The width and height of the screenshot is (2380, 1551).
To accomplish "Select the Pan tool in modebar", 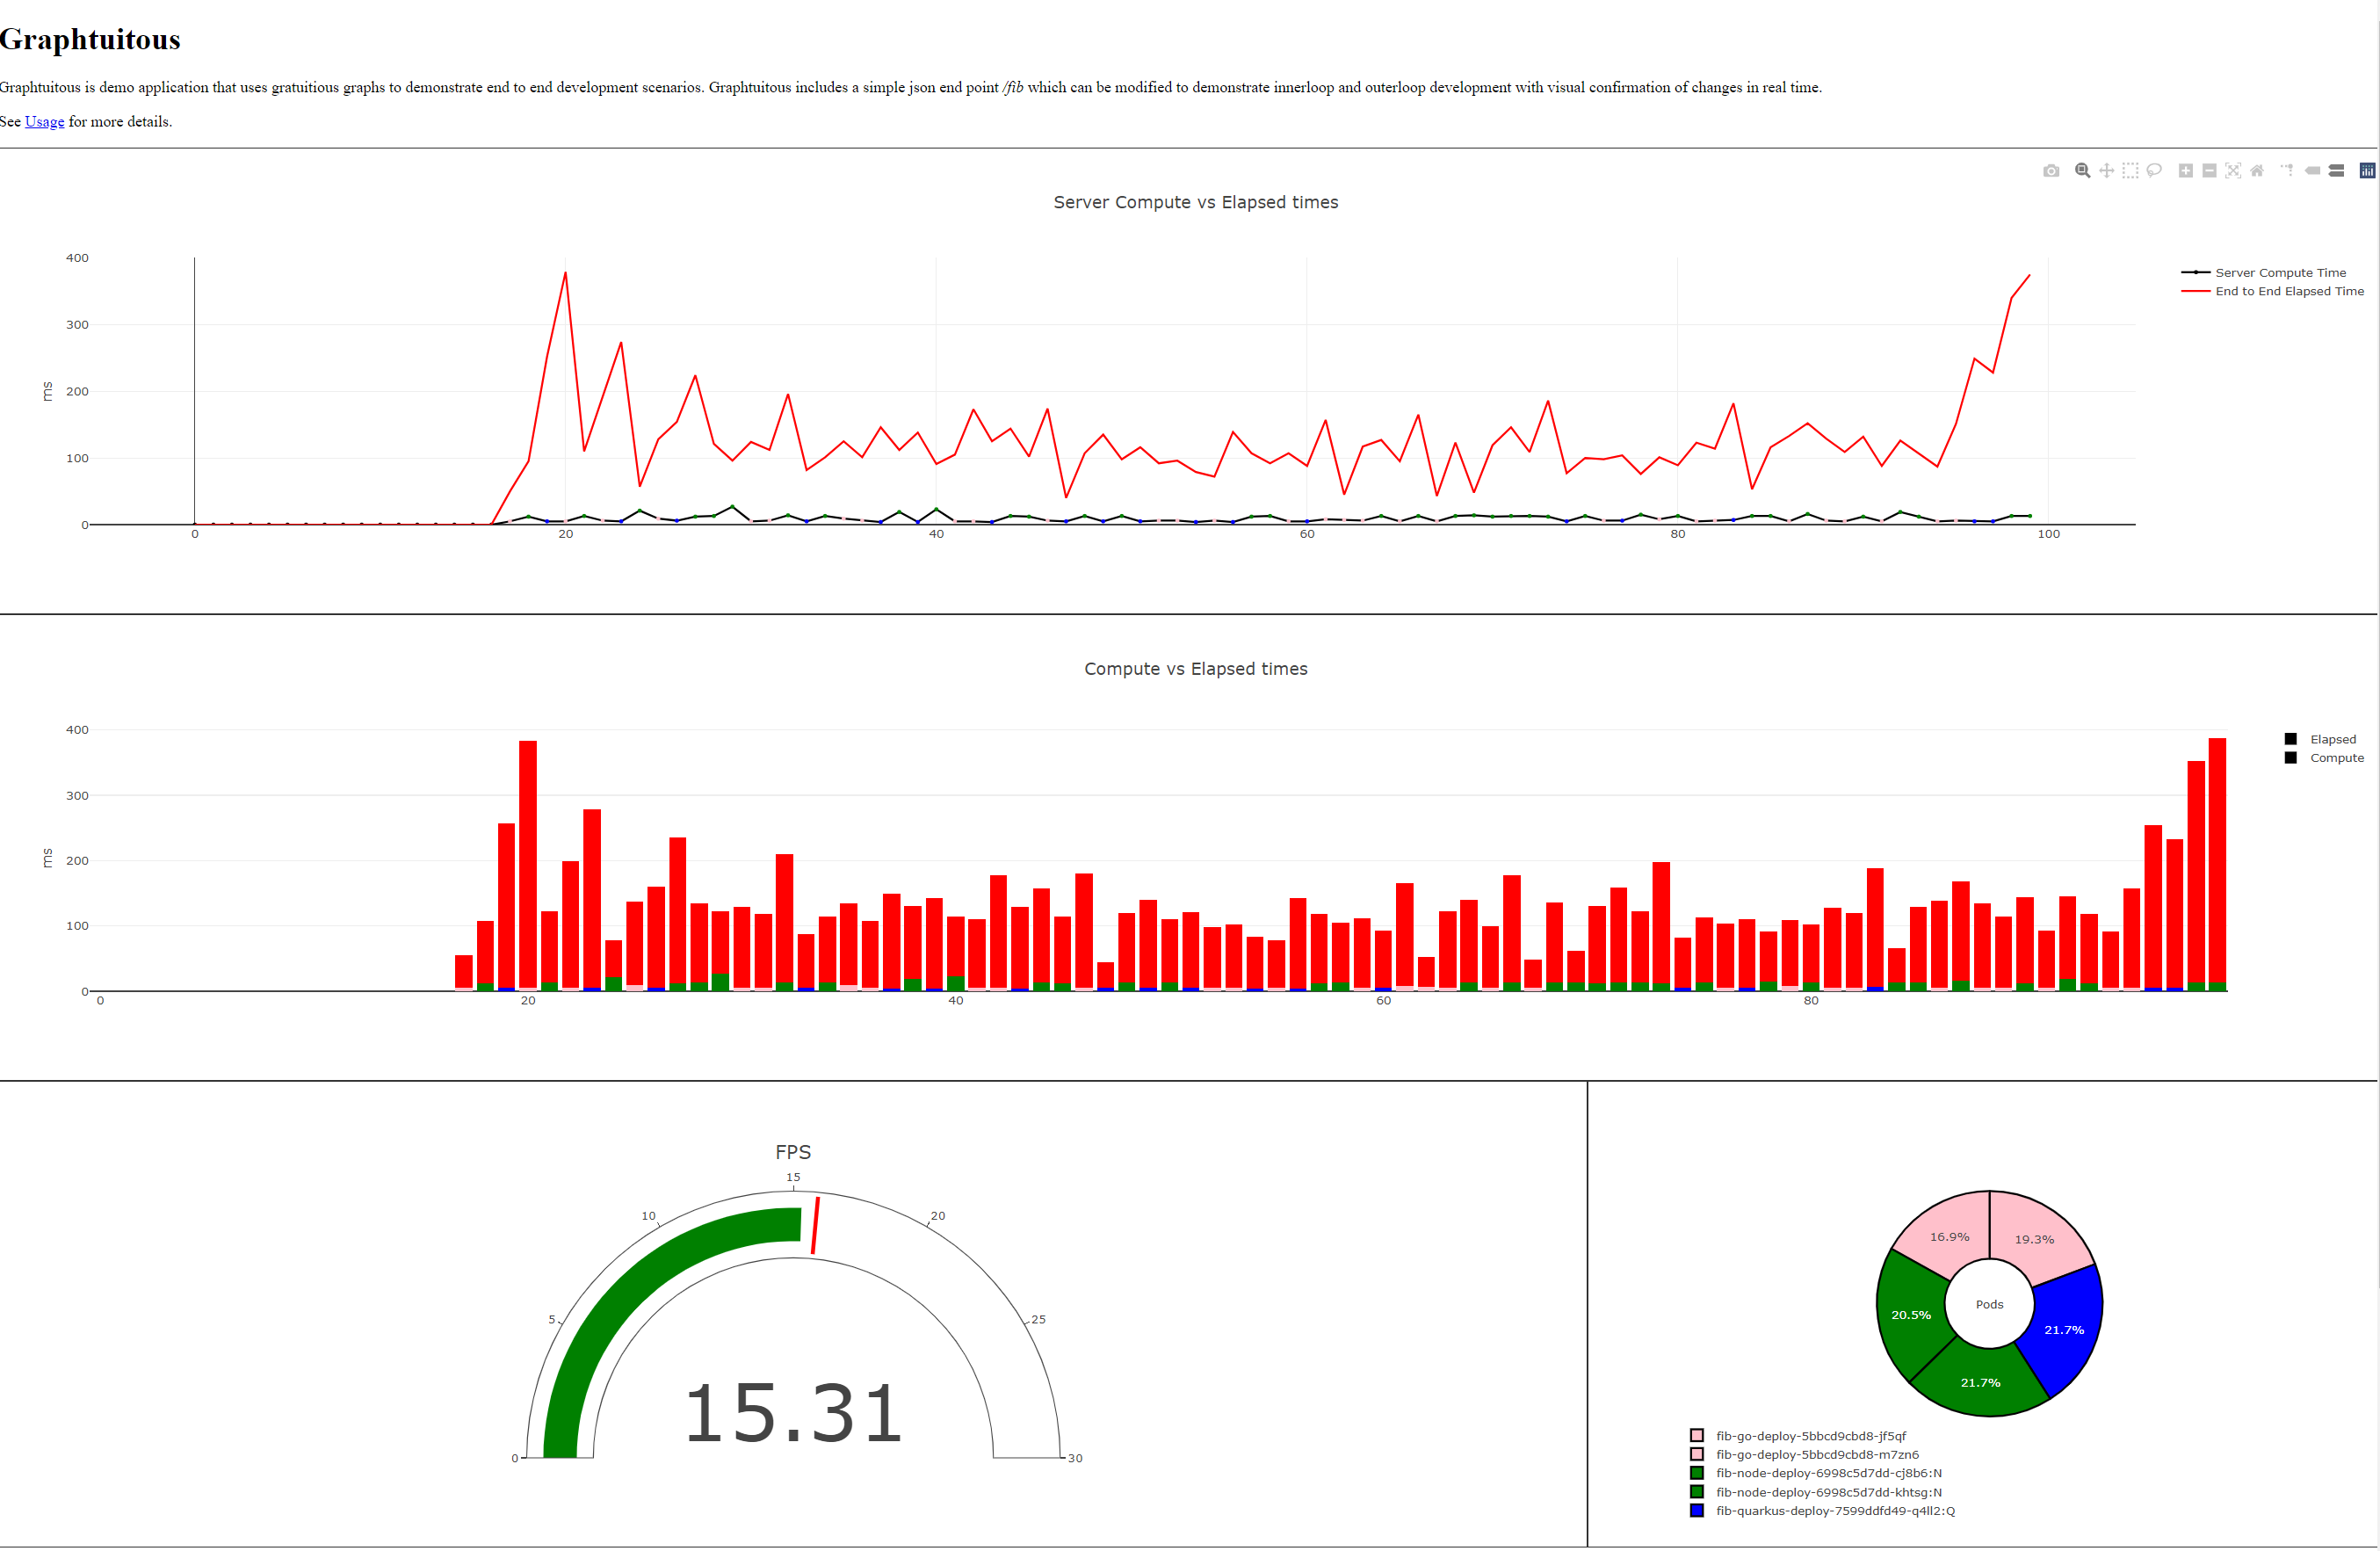I will tap(2106, 171).
